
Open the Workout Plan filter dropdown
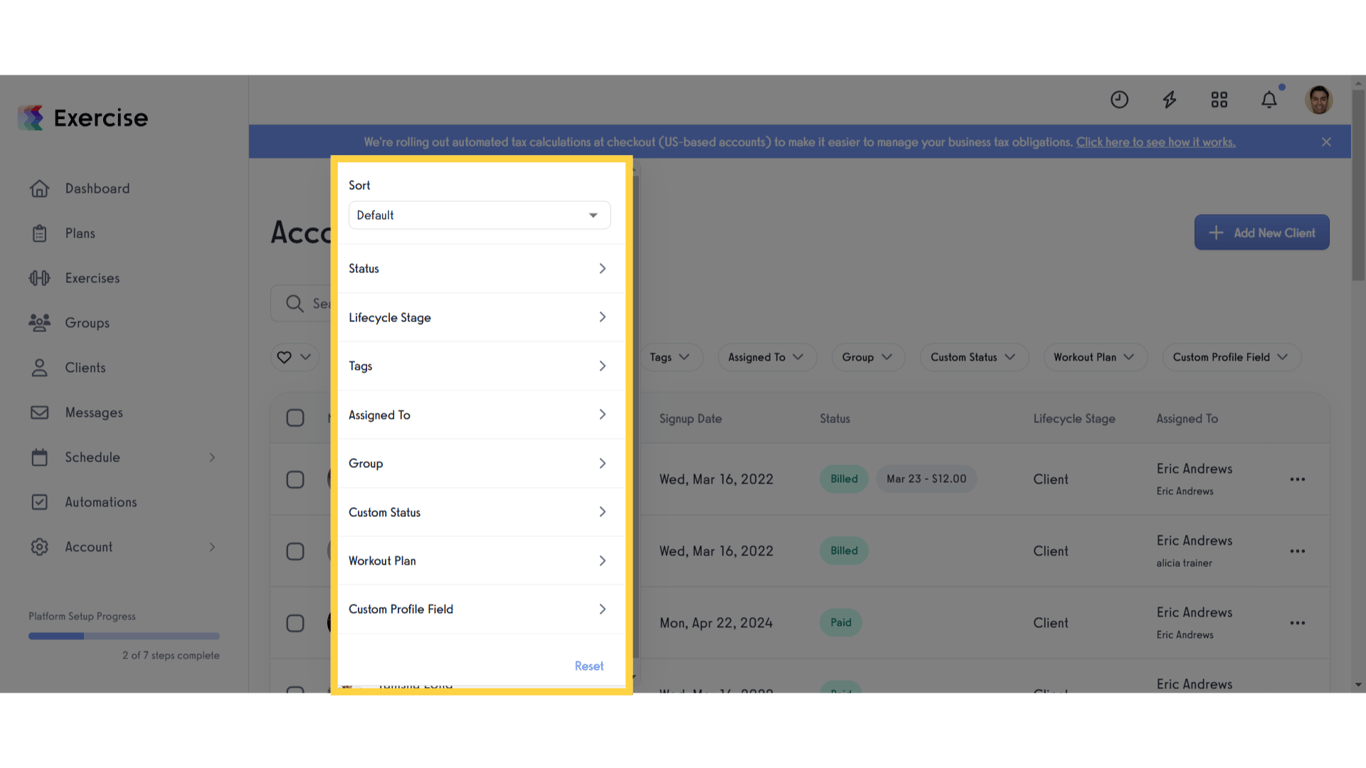(1095, 357)
